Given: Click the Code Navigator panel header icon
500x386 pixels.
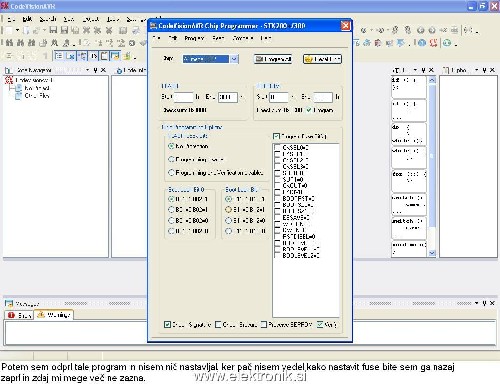Looking at the screenshot, I should (x=9, y=70).
